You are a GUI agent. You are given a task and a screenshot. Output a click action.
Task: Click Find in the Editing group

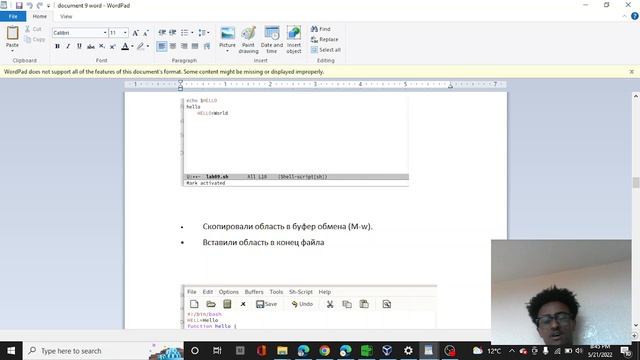[320, 29]
